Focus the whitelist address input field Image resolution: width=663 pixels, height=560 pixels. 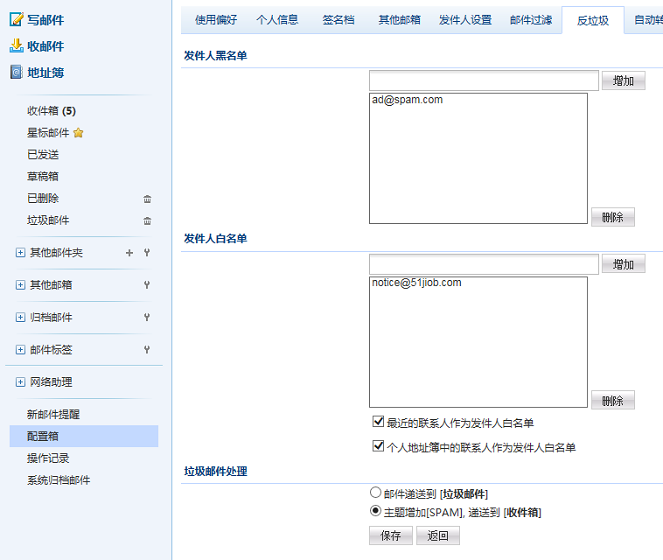pyautogui.click(x=484, y=264)
